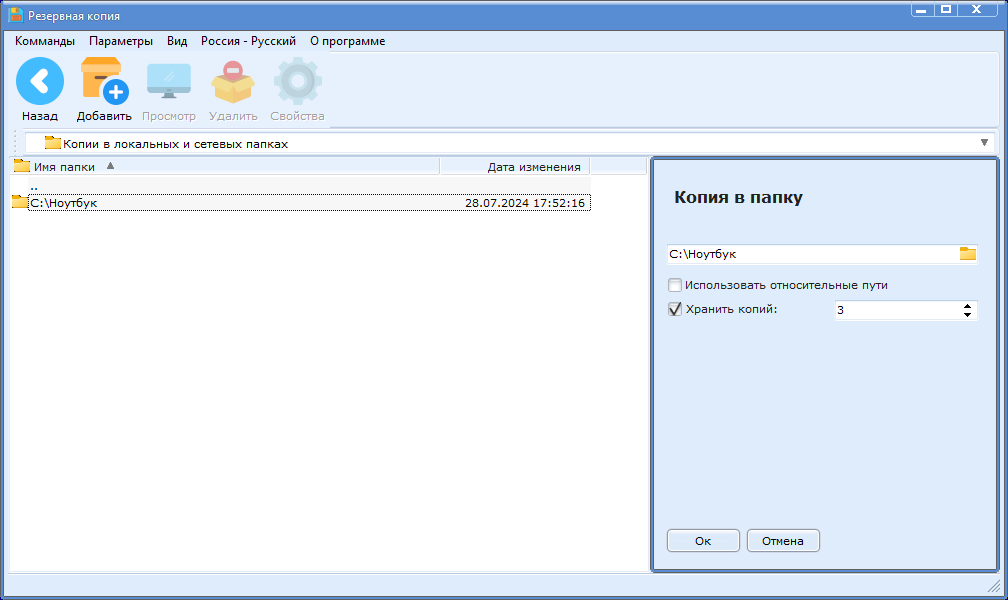Image resolution: width=1008 pixels, height=600 pixels.
Task: Click the Добавить add folder icon
Action: (x=103, y=81)
